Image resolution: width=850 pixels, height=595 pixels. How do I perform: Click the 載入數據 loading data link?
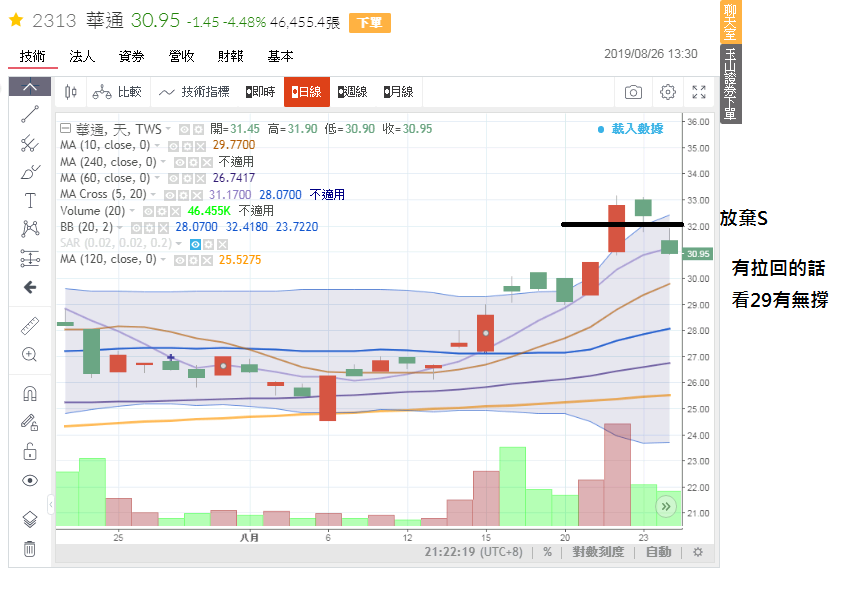point(637,129)
